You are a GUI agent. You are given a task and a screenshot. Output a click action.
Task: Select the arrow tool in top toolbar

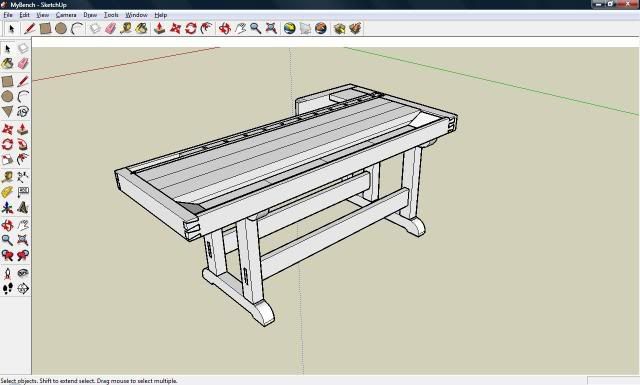tap(11, 29)
